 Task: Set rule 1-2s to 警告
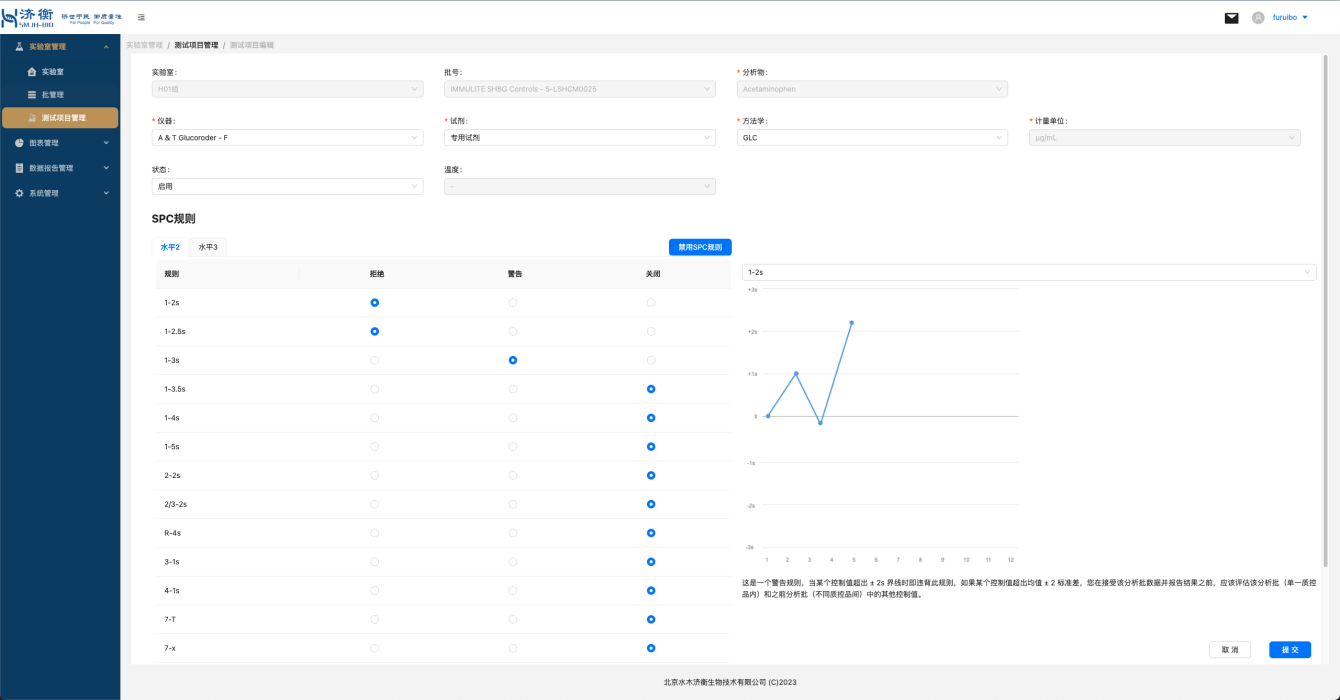pyautogui.click(x=513, y=302)
